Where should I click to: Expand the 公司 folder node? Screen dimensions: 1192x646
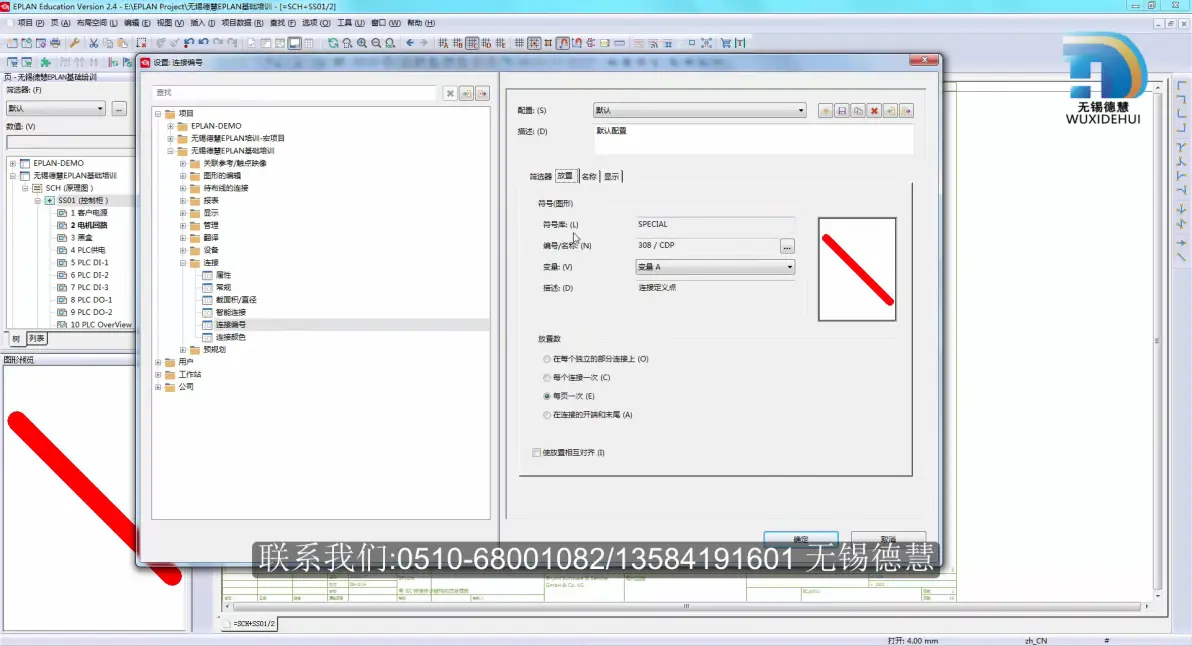tap(158, 387)
